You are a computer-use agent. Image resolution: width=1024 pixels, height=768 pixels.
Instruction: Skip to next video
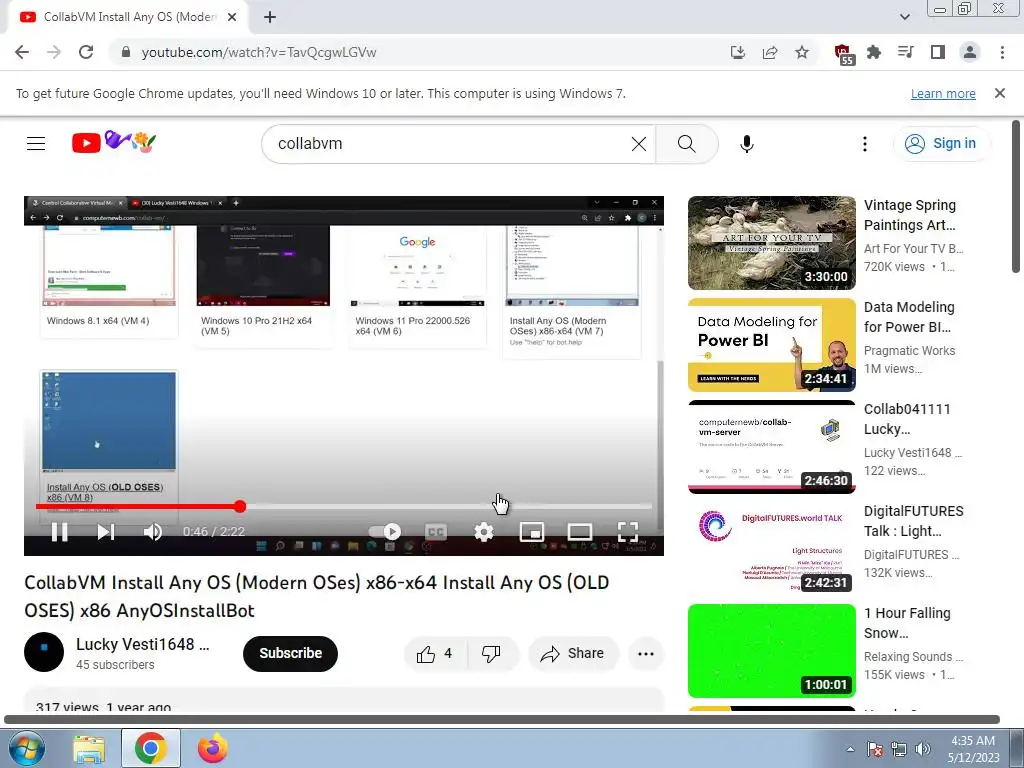[x=106, y=532]
